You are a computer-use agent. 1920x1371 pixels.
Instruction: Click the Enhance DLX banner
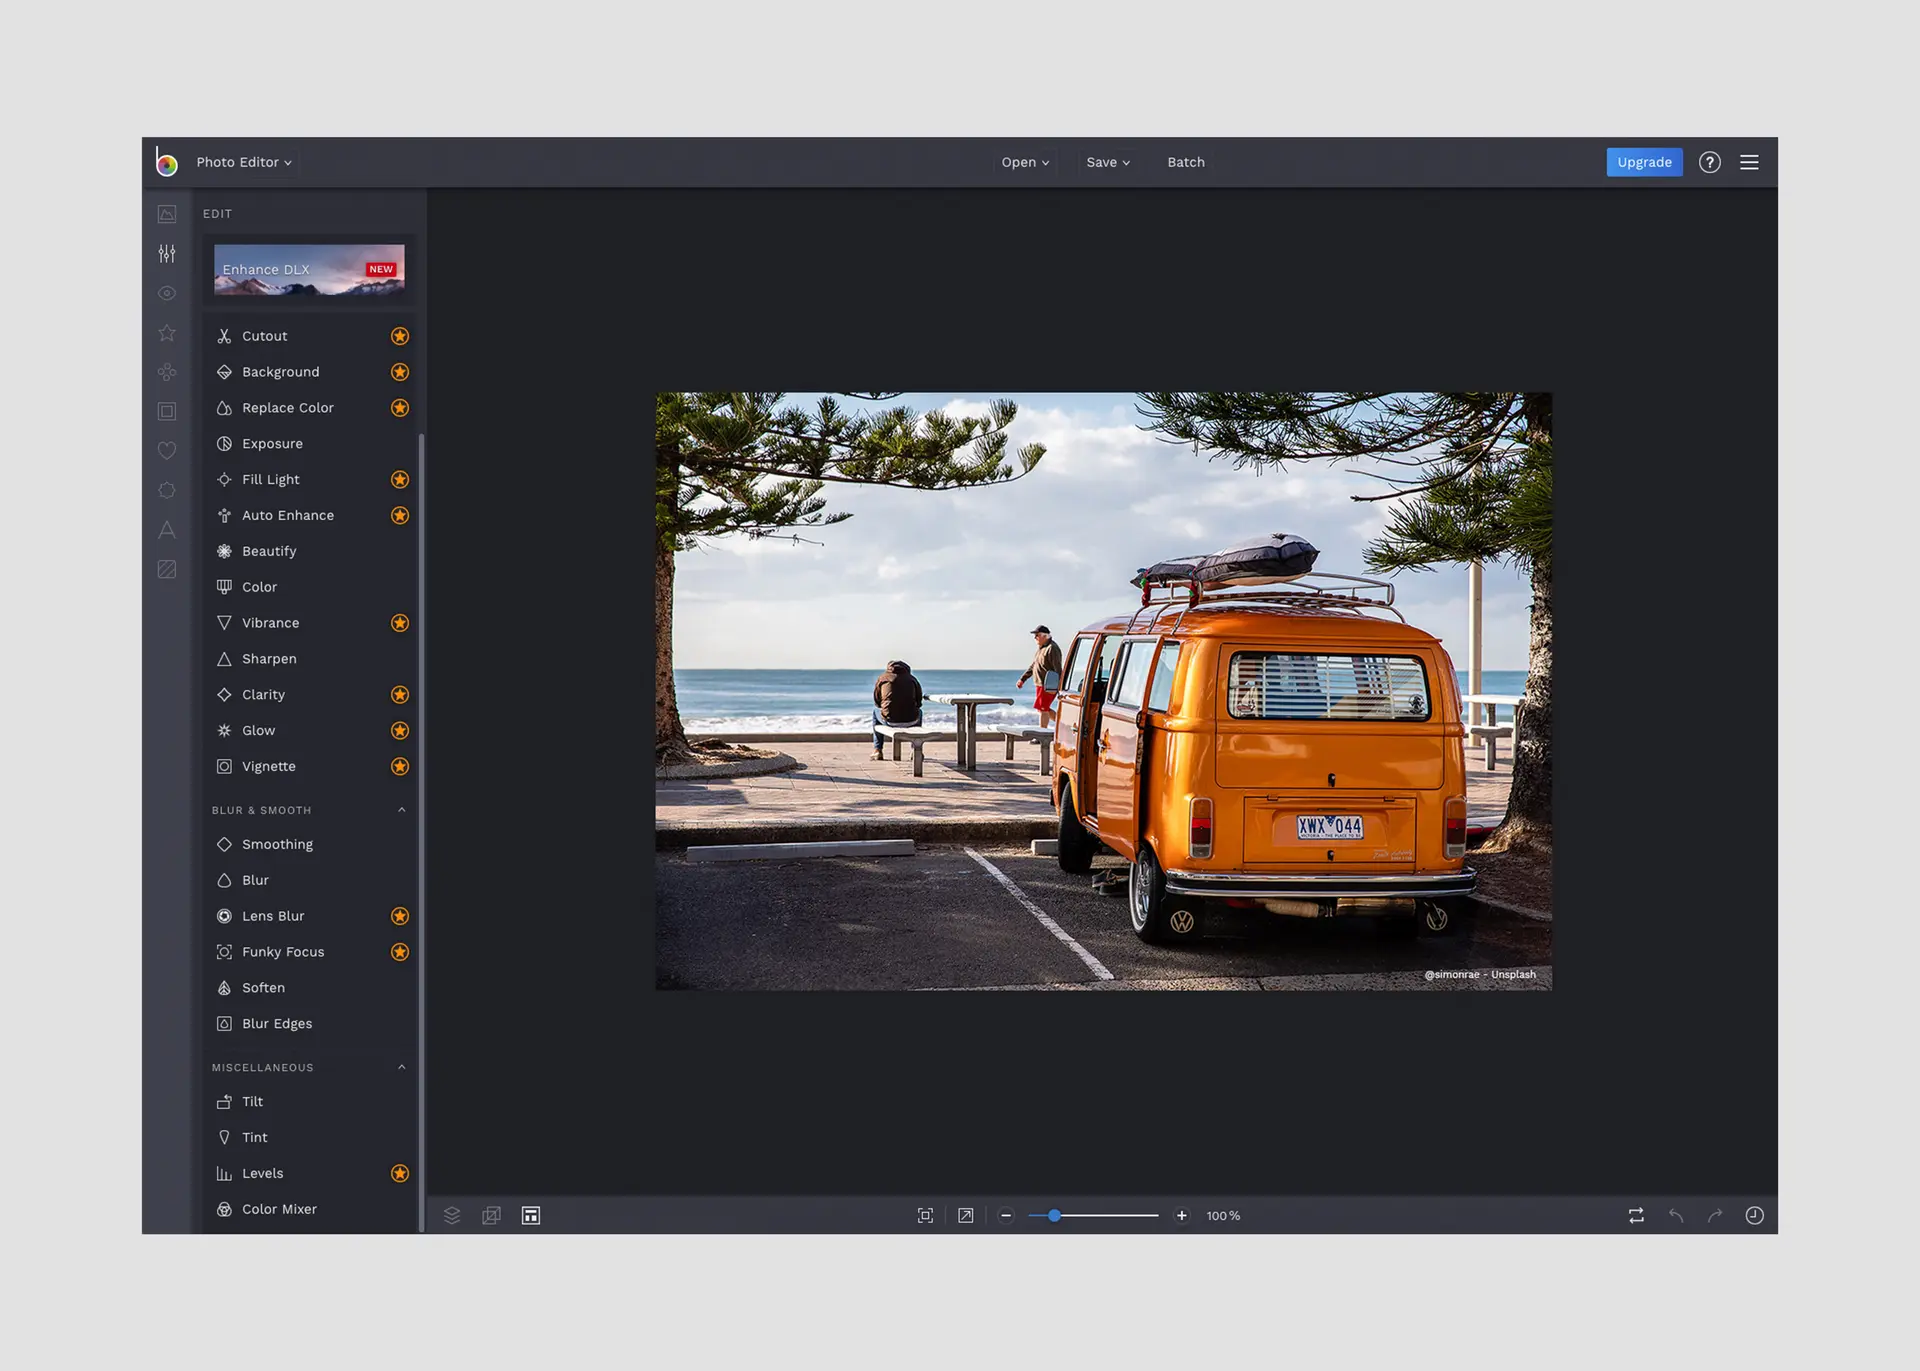(x=309, y=270)
